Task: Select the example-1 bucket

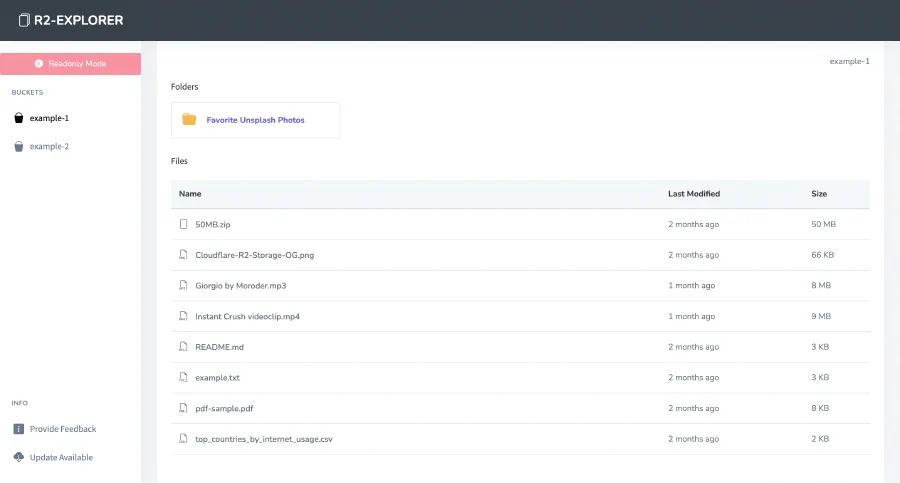Action: click(49, 118)
